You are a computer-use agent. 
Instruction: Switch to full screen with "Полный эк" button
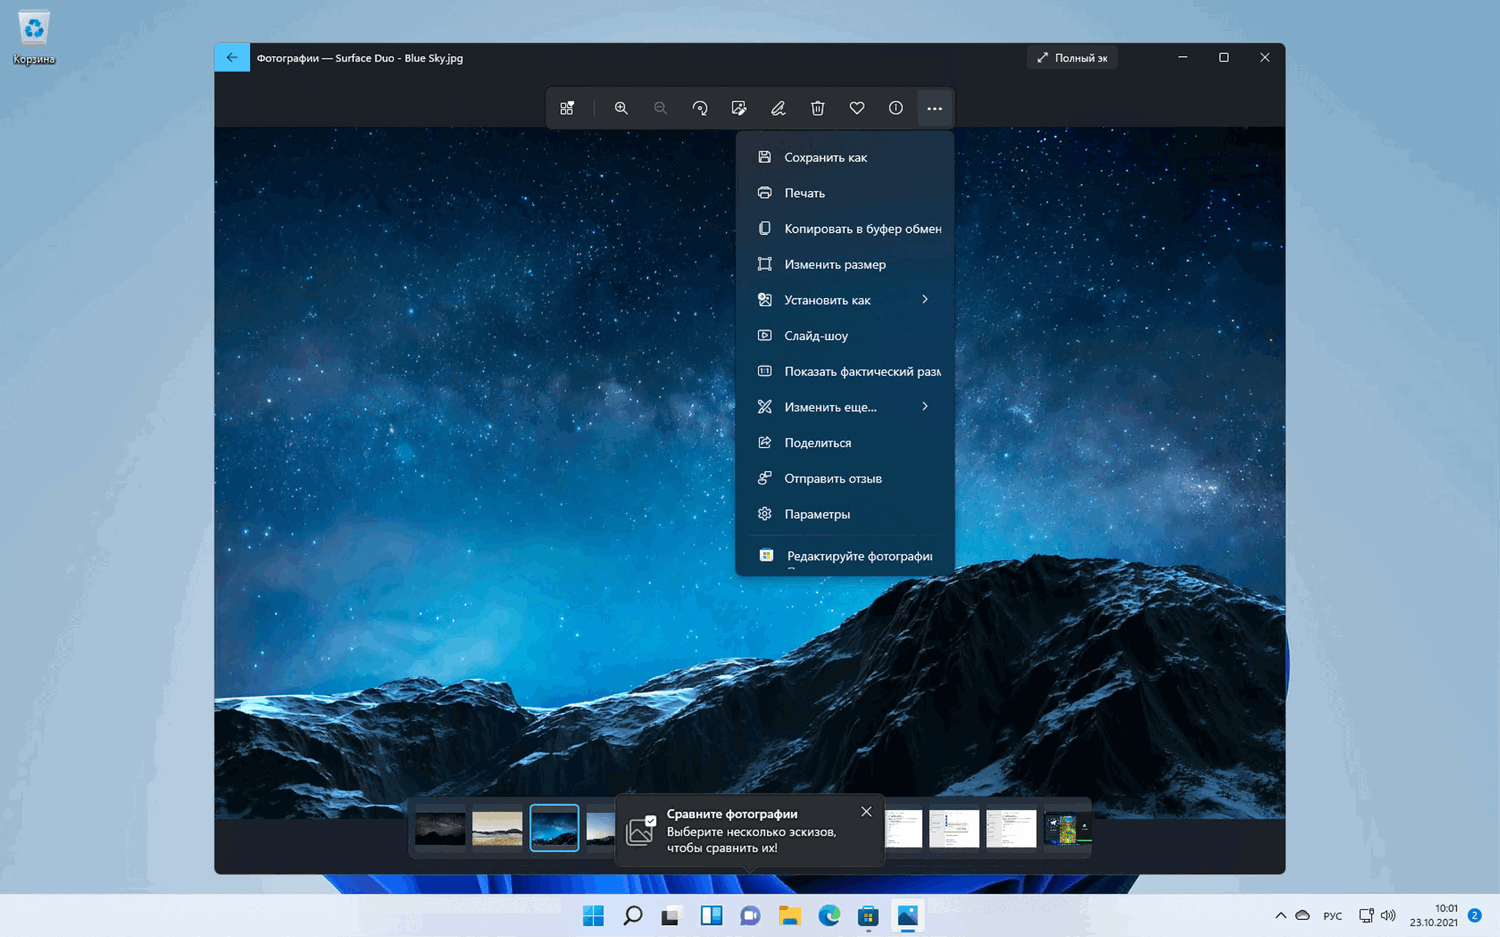pos(1072,58)
